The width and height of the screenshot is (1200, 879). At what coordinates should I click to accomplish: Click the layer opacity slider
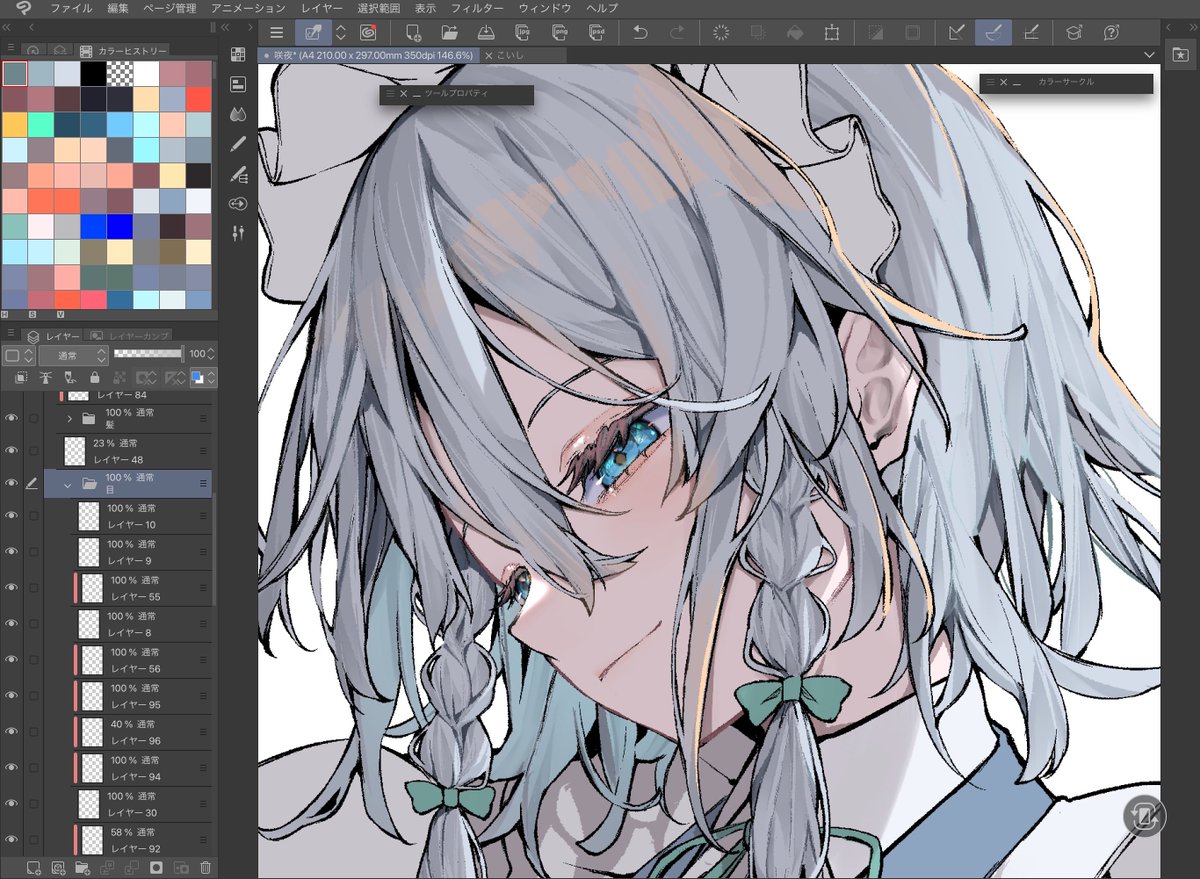click(148, 354)
